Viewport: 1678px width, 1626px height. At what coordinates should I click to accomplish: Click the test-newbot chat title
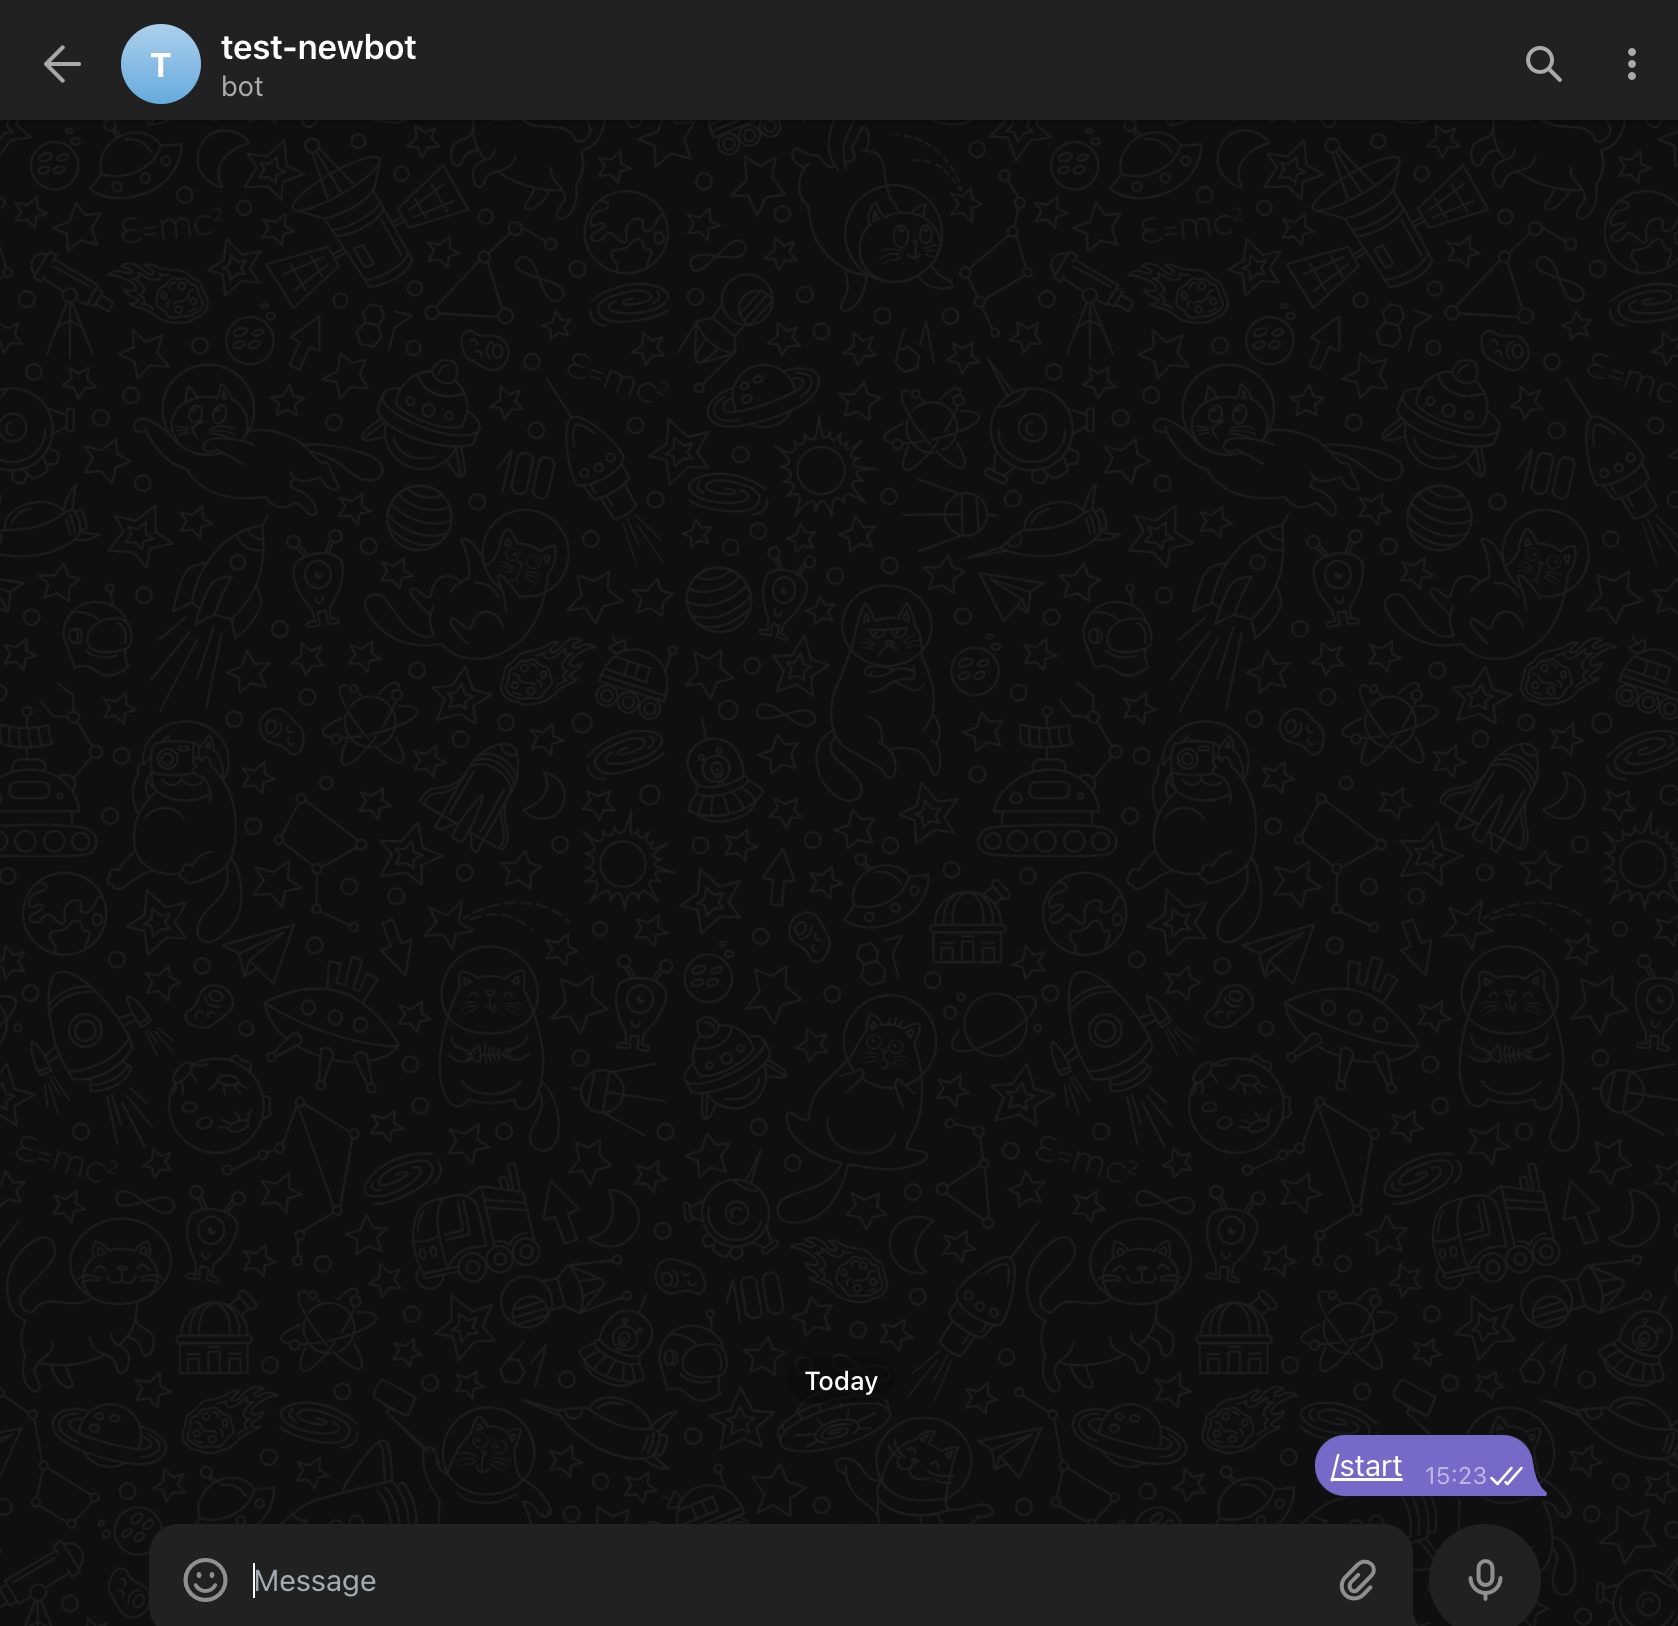pyautogui.click(x=318, y=47)
